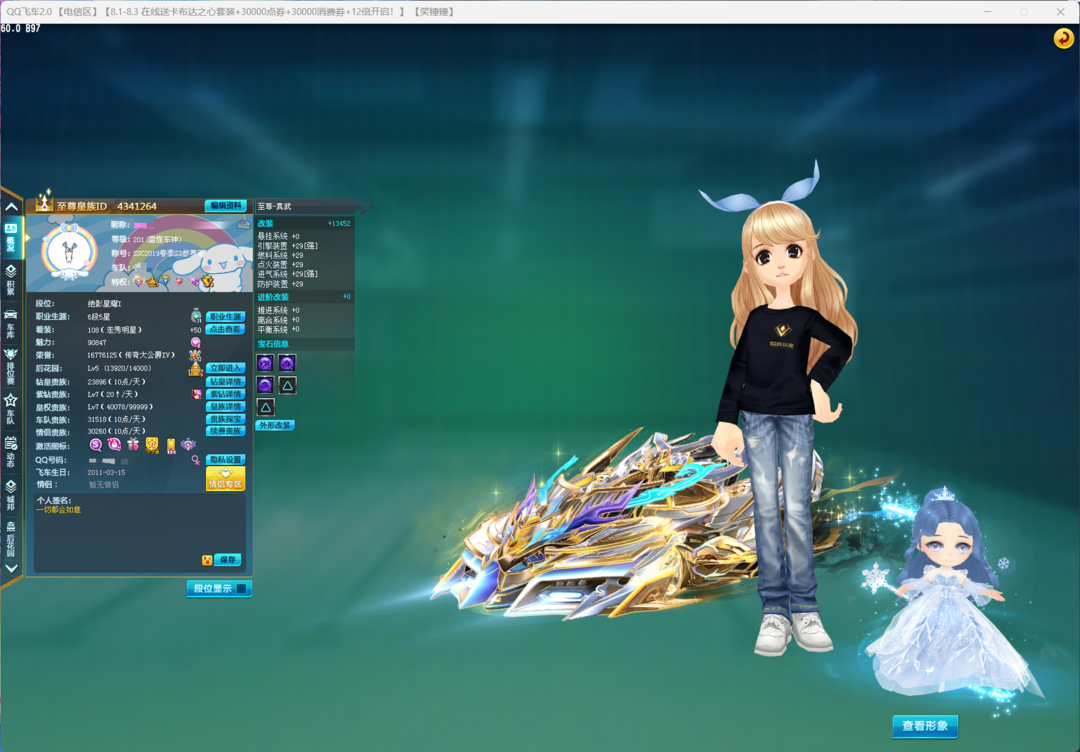Click the gift box activated icon
This screenshot has height=752, width=1080.
click(133, 445)
